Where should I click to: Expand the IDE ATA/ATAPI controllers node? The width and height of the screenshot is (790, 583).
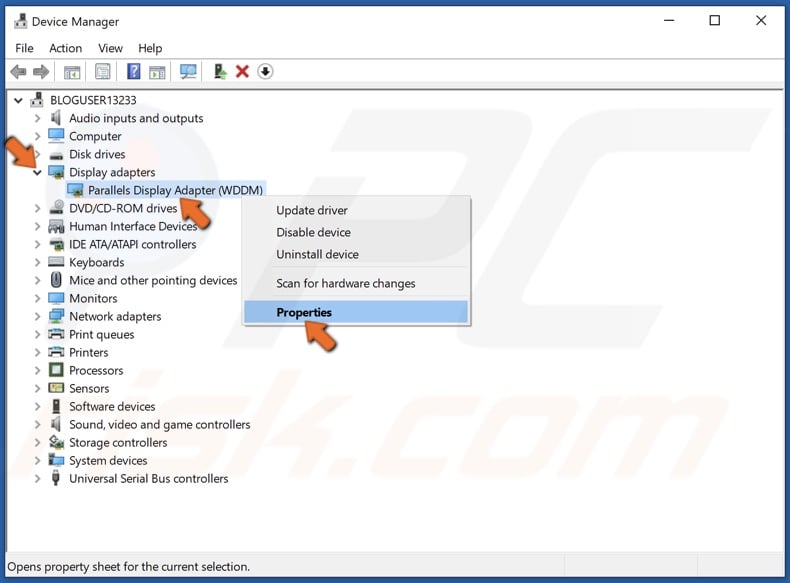point(37,245)
